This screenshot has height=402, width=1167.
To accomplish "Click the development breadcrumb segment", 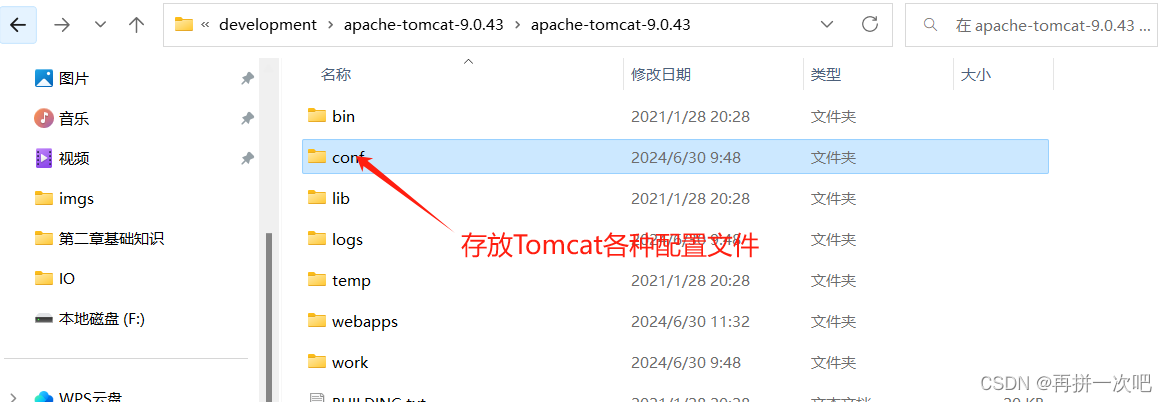I will (x=268, y=25).
